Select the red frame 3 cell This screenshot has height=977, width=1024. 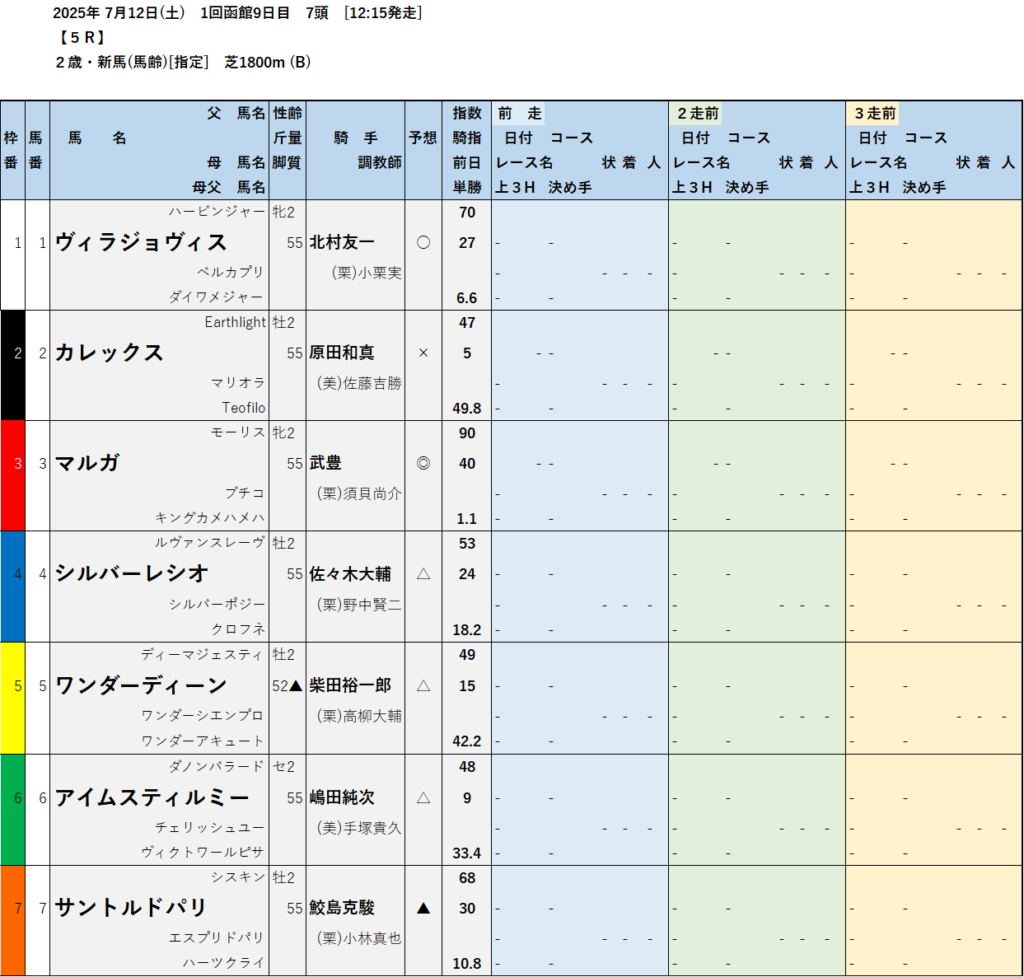point(13,475)
